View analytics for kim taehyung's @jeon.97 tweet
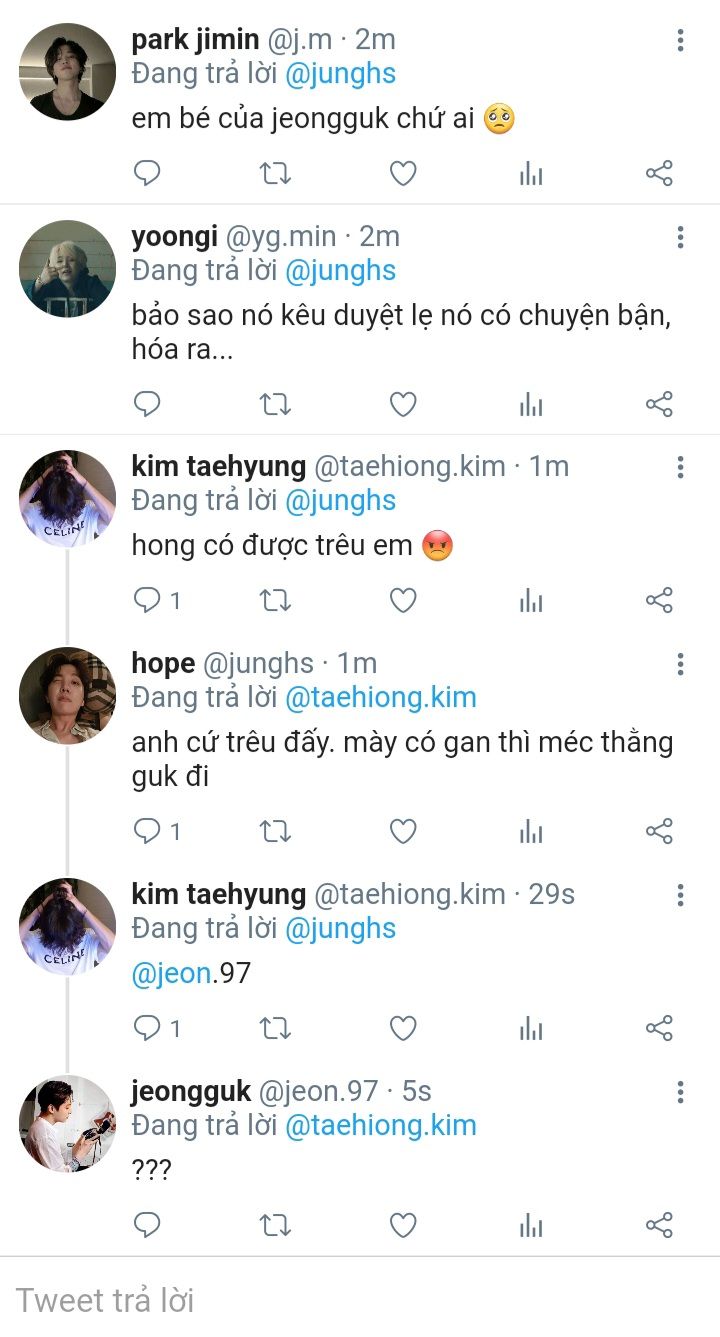Image resolution: width=720 pixels, height=1337 pixels. click(531, 1028)
